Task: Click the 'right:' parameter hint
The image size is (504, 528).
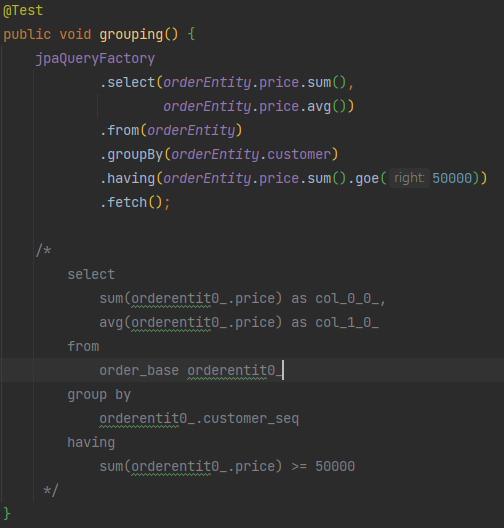Action: coord(409,178)
